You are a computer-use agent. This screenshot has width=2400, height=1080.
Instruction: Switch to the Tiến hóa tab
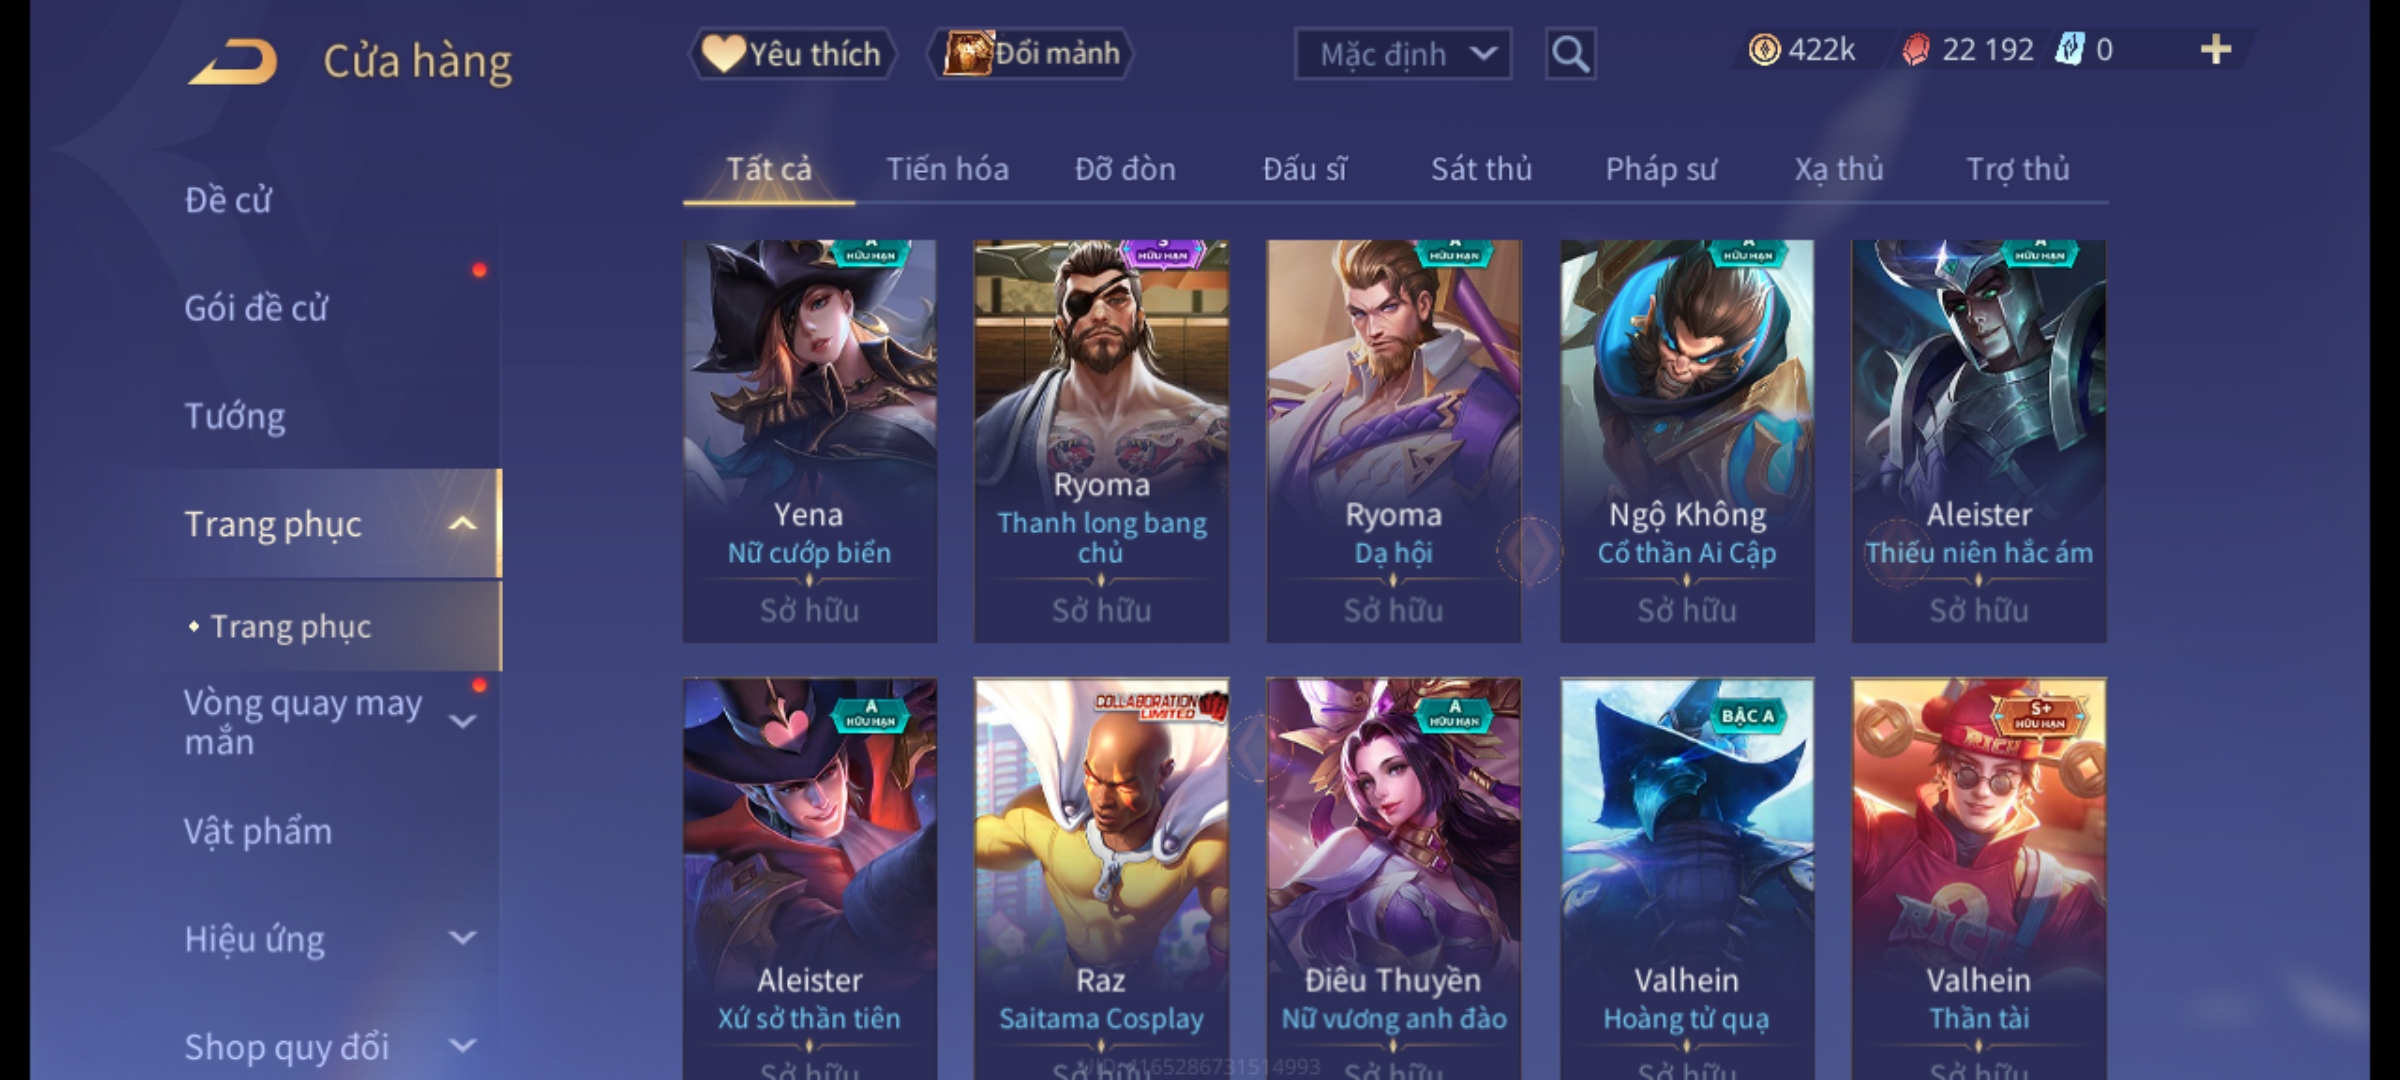pos(947,169)
